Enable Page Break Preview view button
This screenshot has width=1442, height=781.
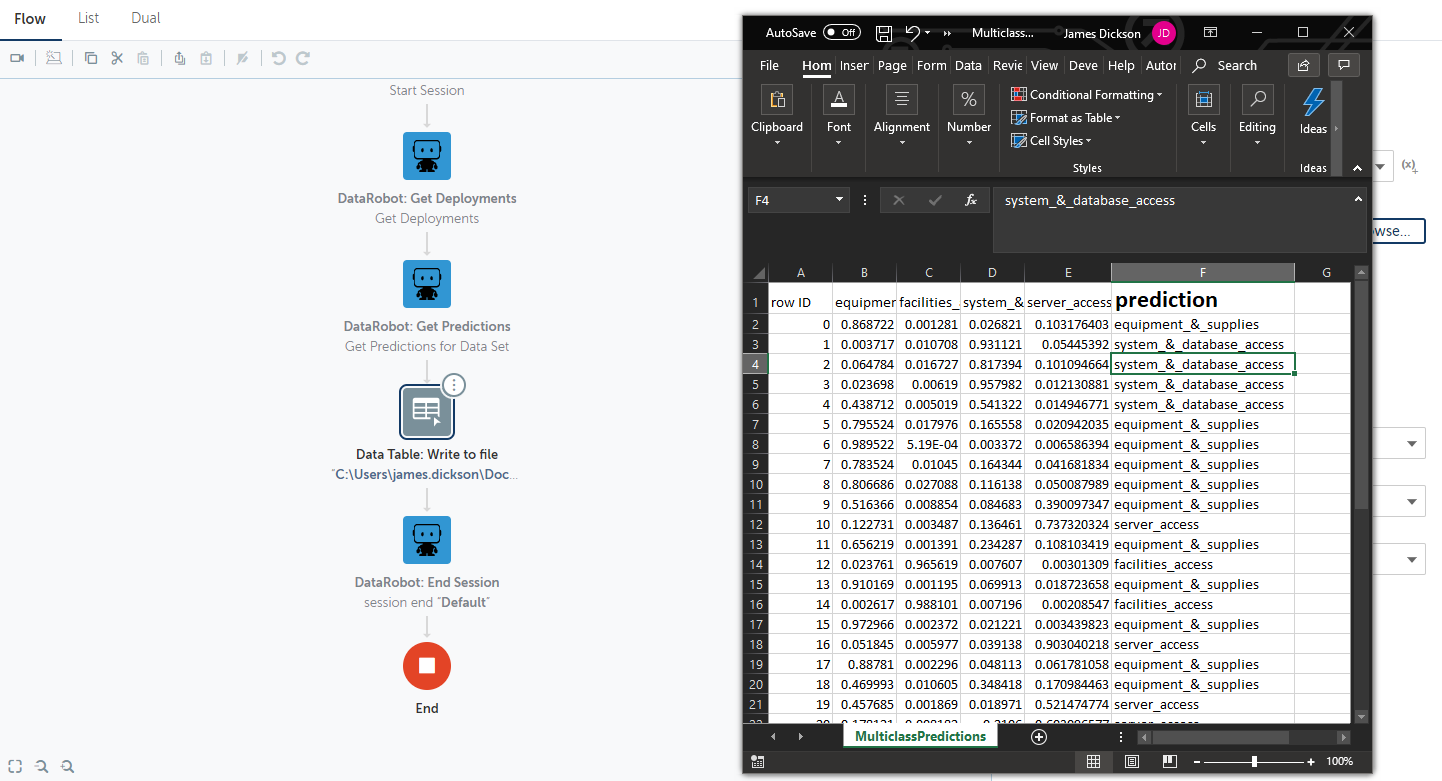pyautogui.click(x=1169, y=762)
